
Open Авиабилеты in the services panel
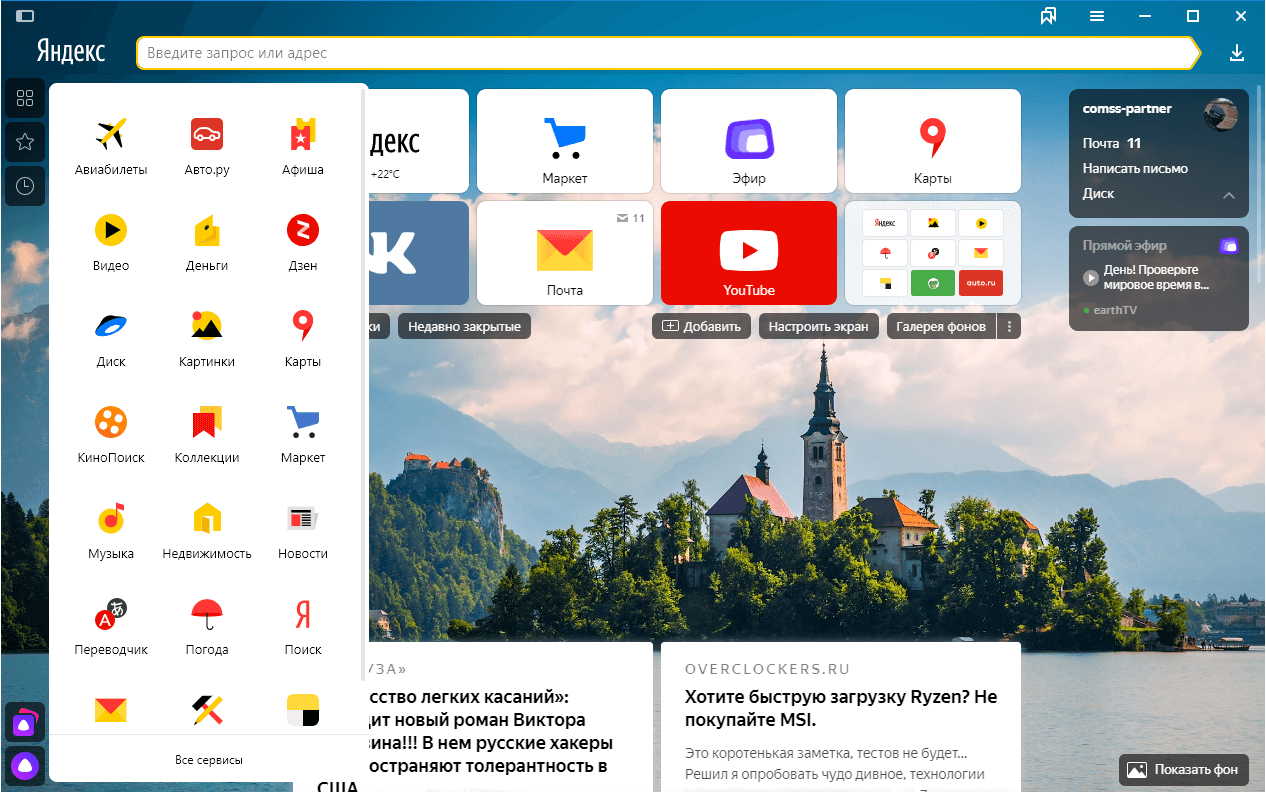point(111,146)
